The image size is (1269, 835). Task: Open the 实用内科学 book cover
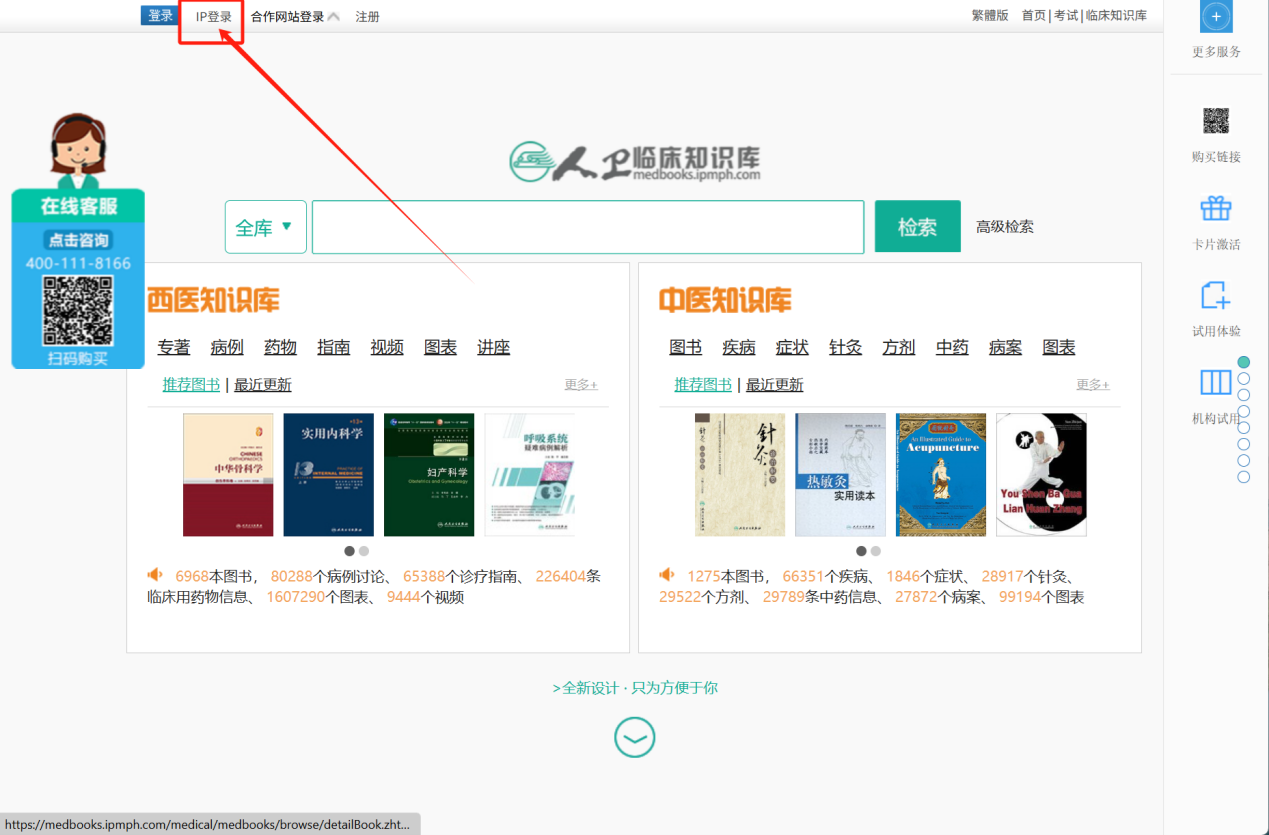click(x=328, y=475)
